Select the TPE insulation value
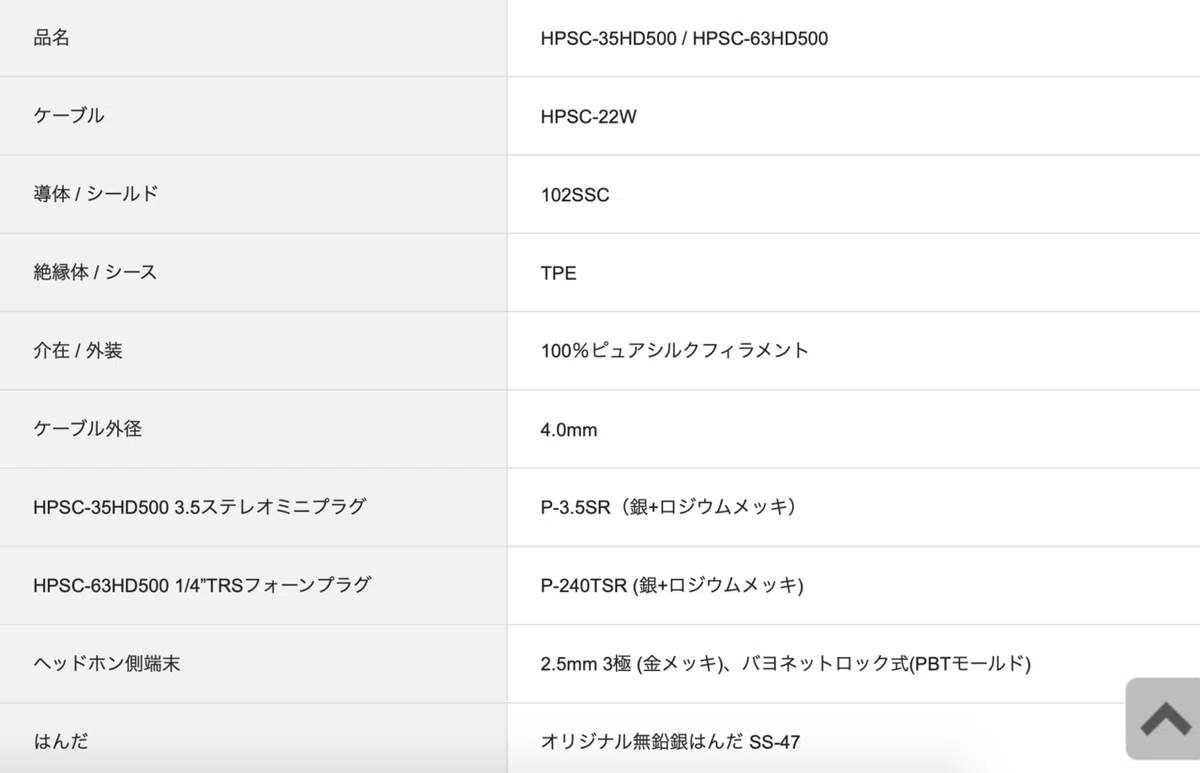Viewport: 1200px width, 773px height. coord(558,273)
